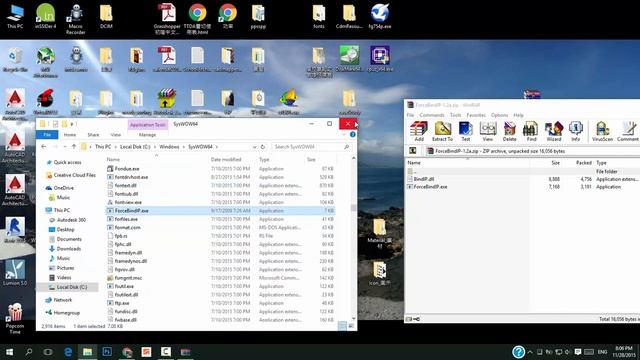
Task: Click the Task View taskbar button
Action: [48, 352]
